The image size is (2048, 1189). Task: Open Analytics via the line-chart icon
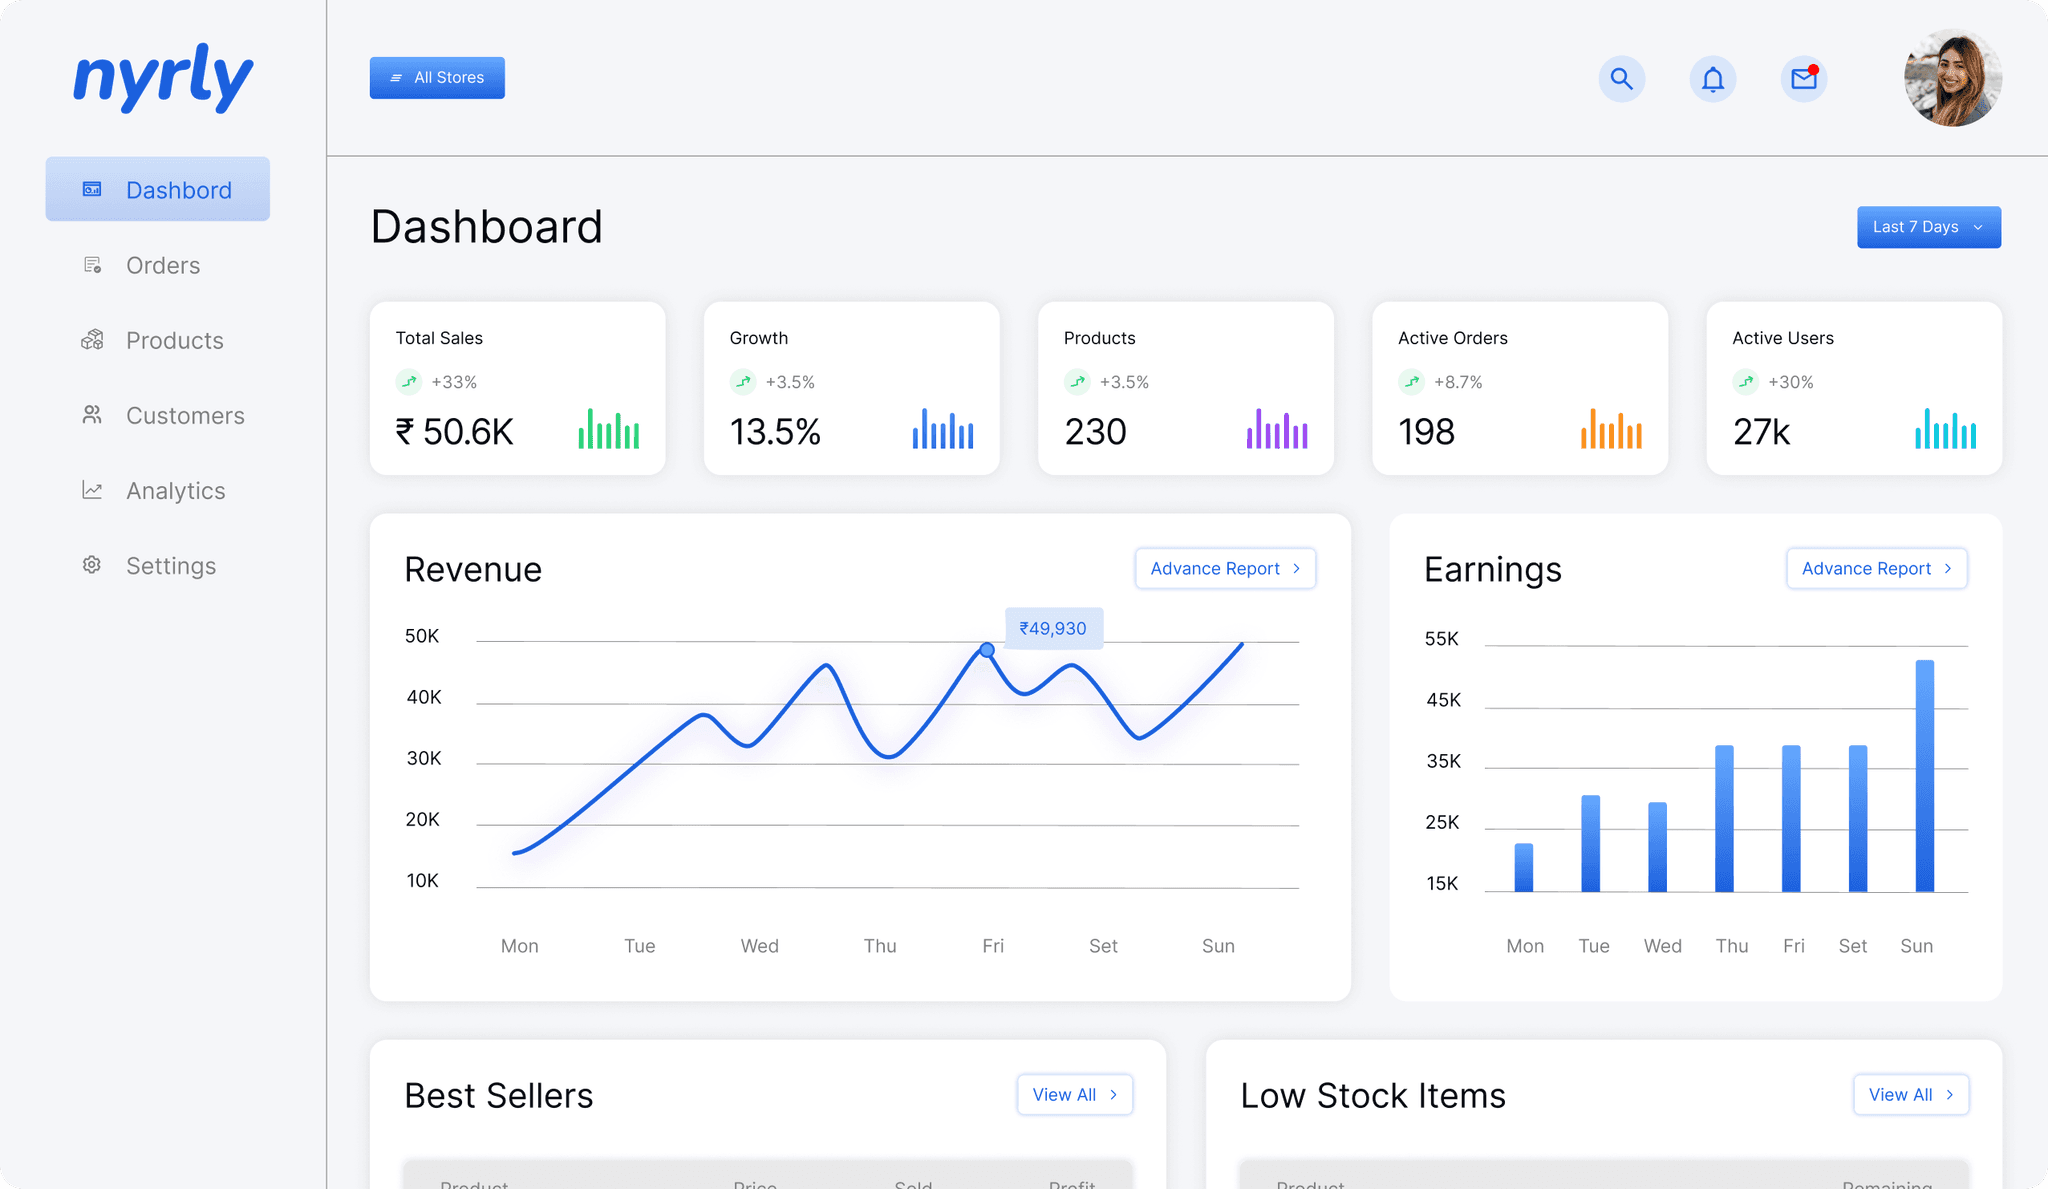tap(92, 490)
